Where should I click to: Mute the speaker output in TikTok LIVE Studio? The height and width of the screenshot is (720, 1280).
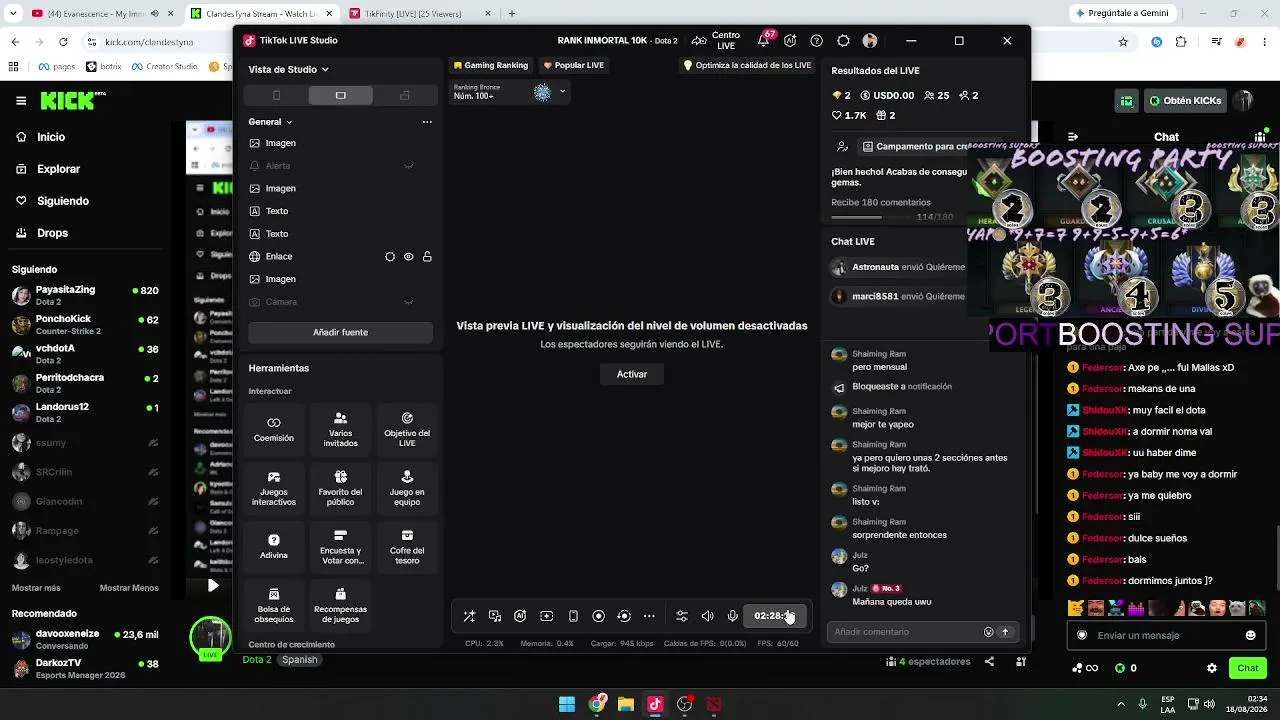[707, 616]
